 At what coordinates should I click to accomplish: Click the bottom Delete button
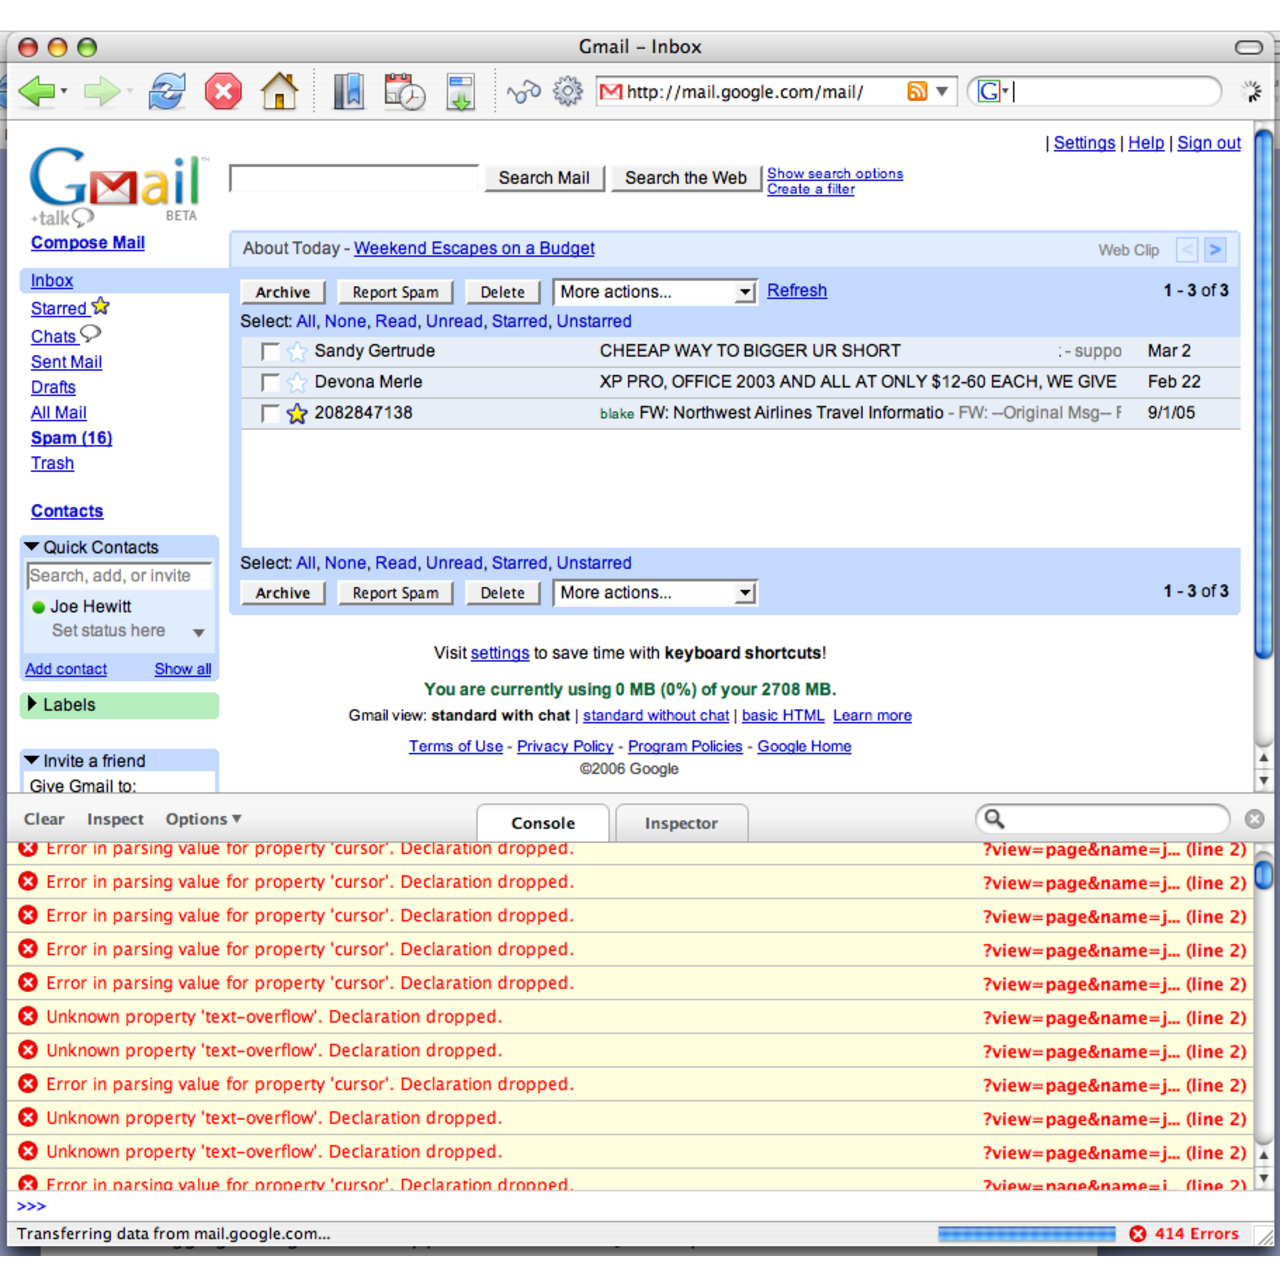(503, 593)
